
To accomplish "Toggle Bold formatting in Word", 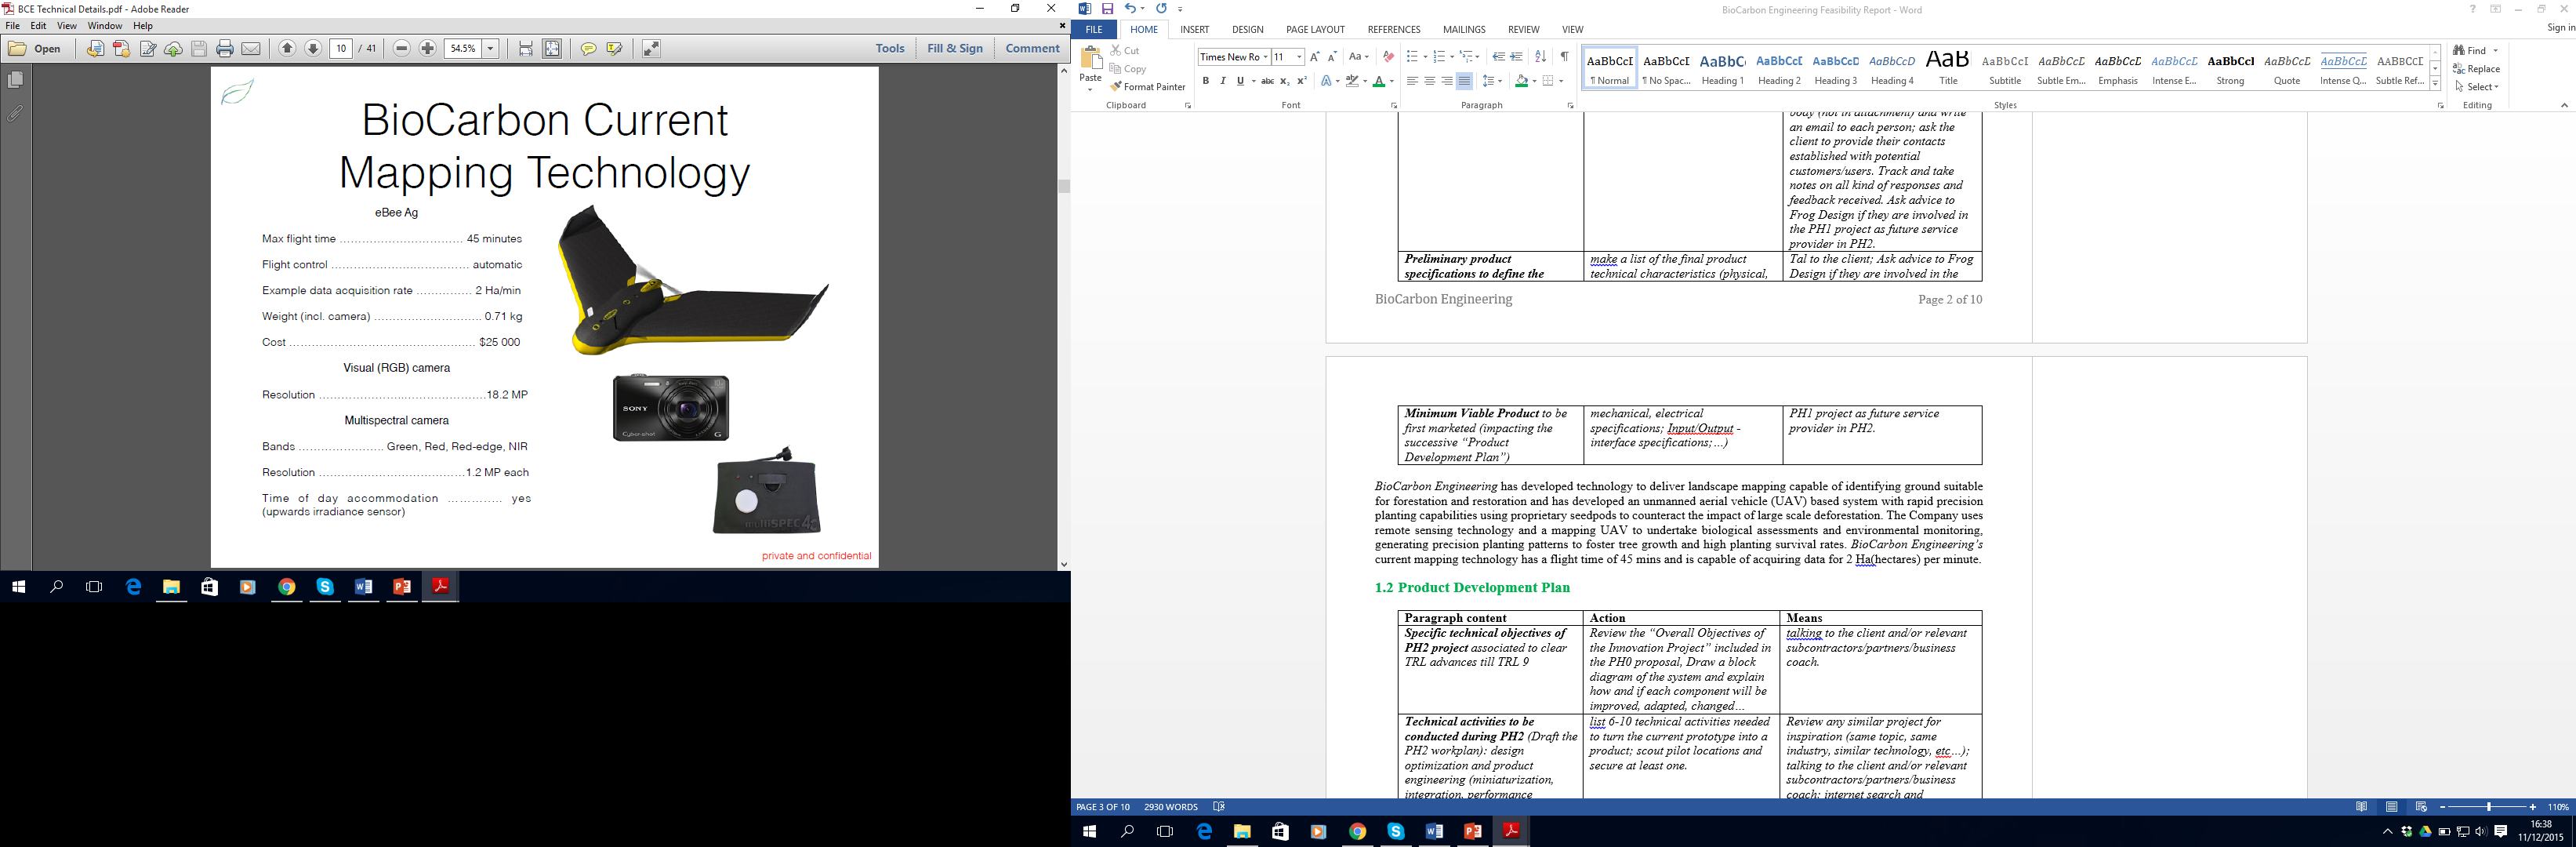I will [x=1206, y=81].
